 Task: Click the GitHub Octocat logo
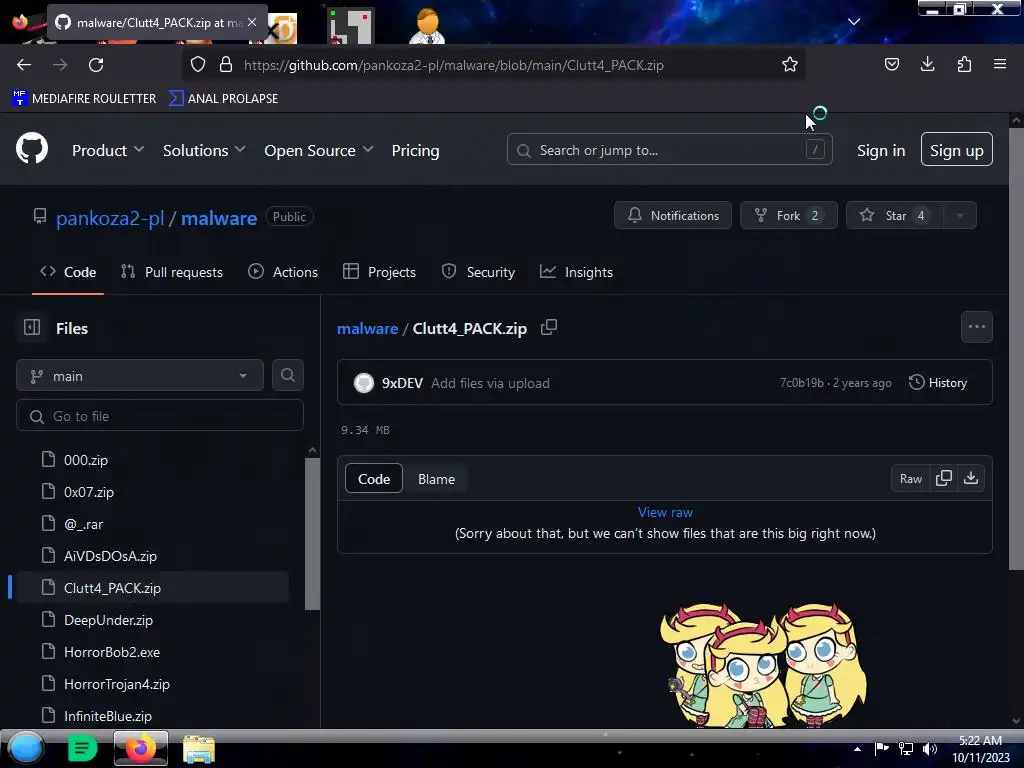pos(32,150)
